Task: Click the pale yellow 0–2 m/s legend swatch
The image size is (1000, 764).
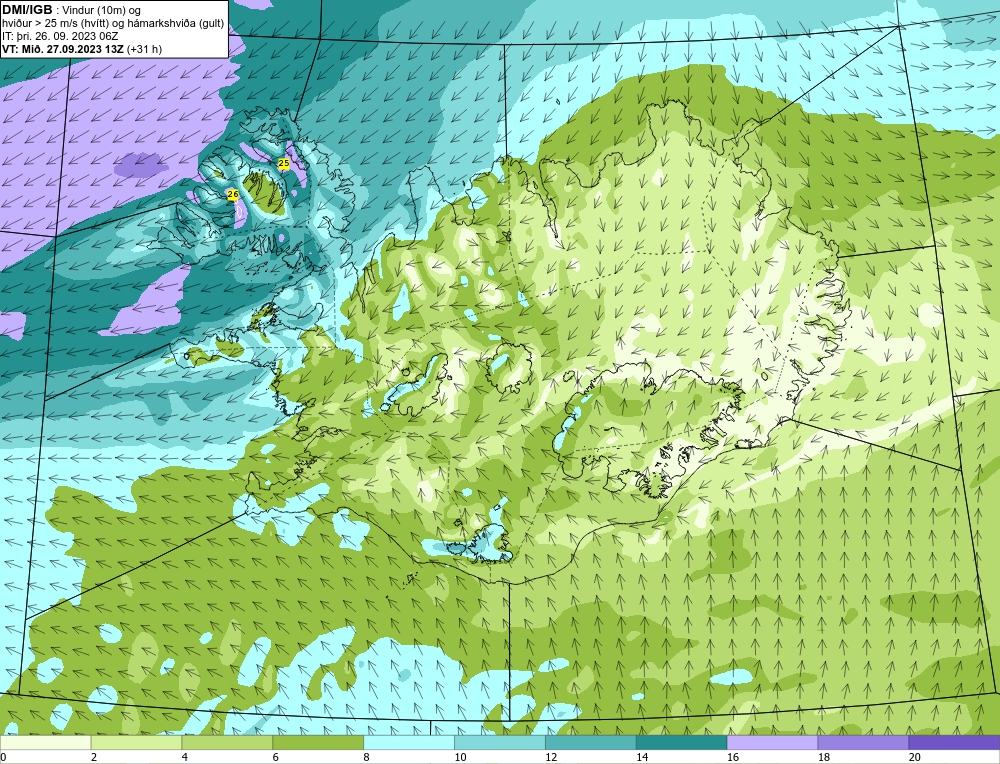Action: 45,742
